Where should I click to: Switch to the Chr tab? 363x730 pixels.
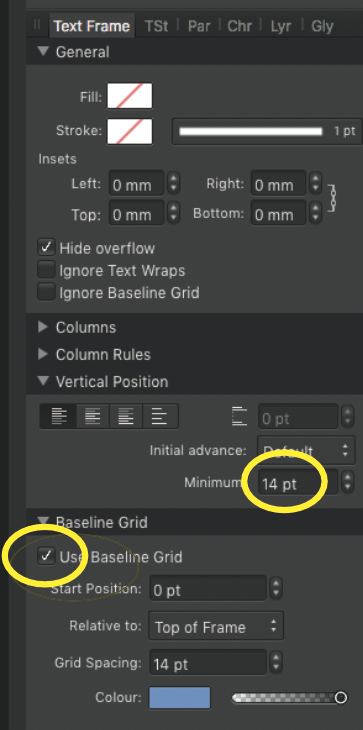click(239, 26)
